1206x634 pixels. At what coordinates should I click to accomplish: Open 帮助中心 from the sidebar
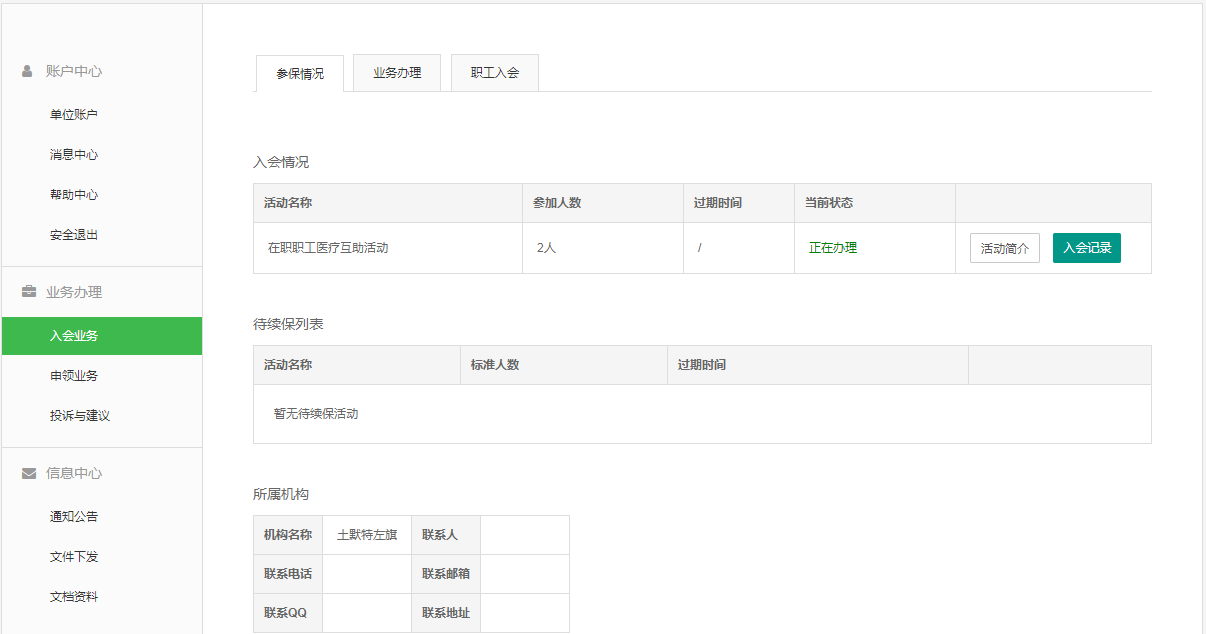pos(74,195)
